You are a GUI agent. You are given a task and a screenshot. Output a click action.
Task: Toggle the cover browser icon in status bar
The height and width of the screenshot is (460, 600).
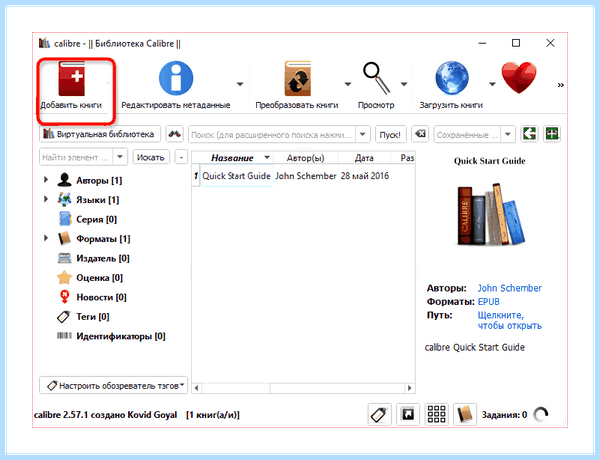coord(408,414)
